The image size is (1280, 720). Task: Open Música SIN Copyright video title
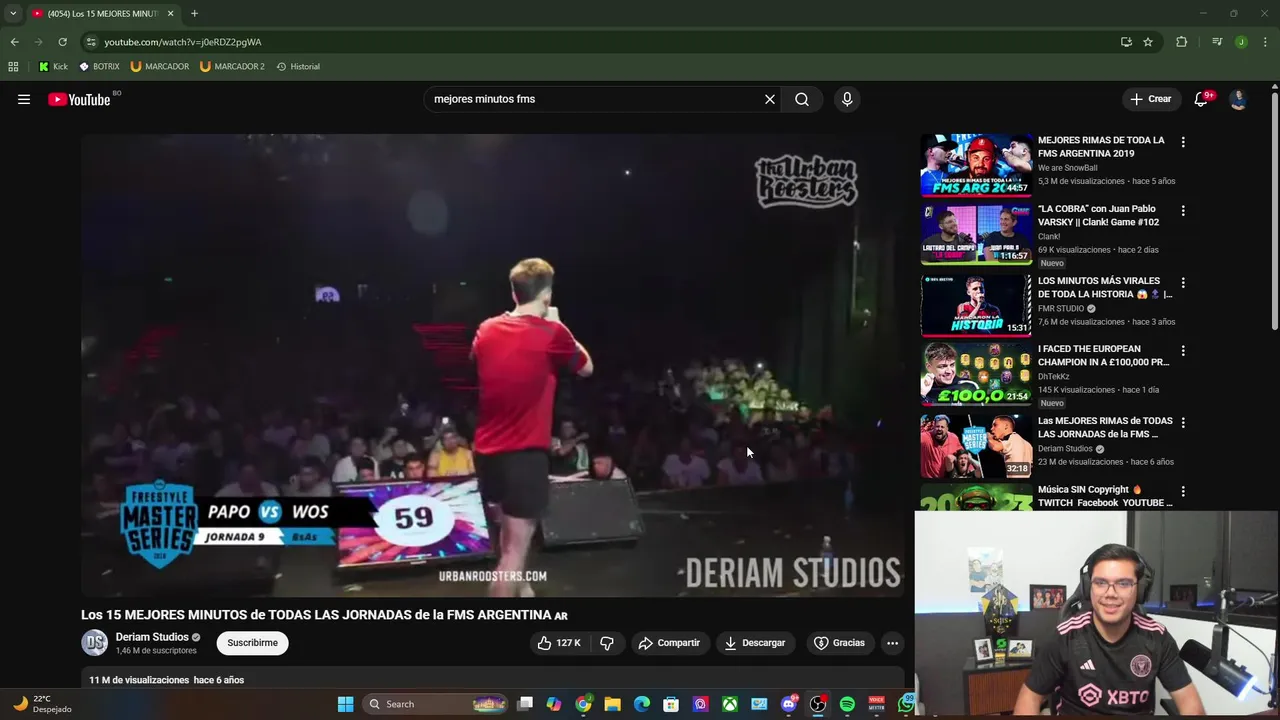point(1105,496)
